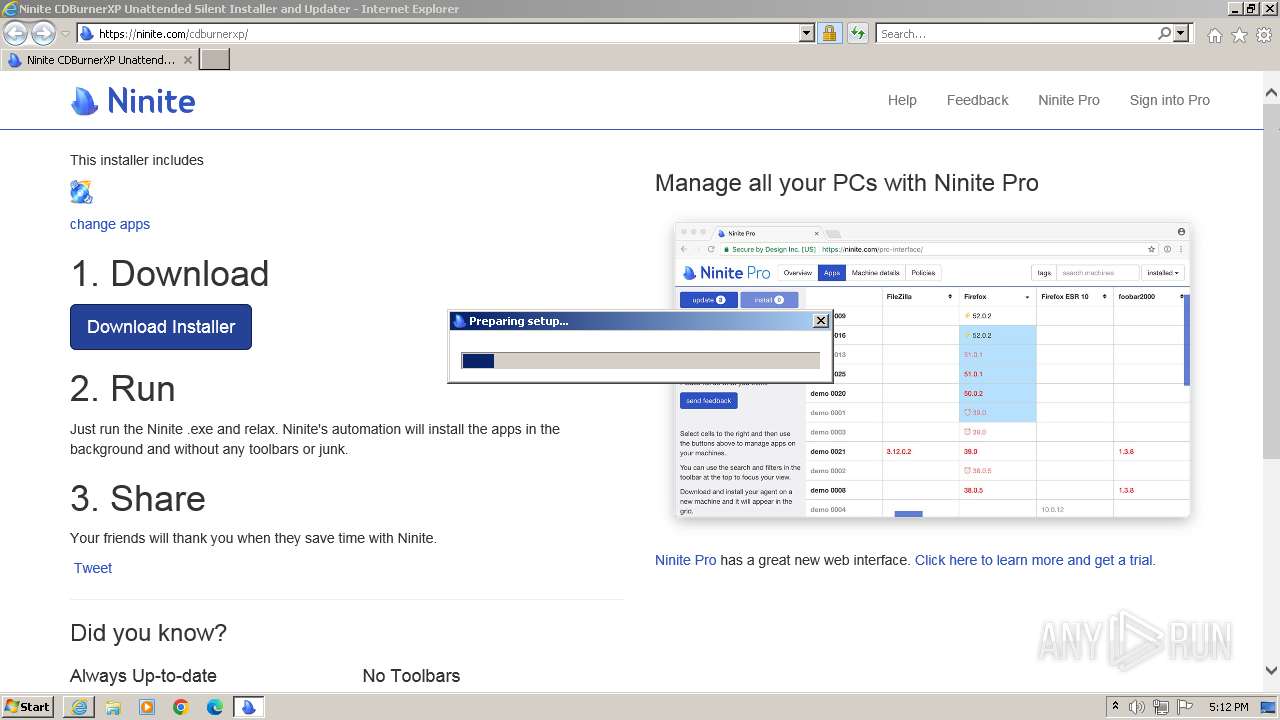Open the search provider dropdown arrow

point(1181,33)
